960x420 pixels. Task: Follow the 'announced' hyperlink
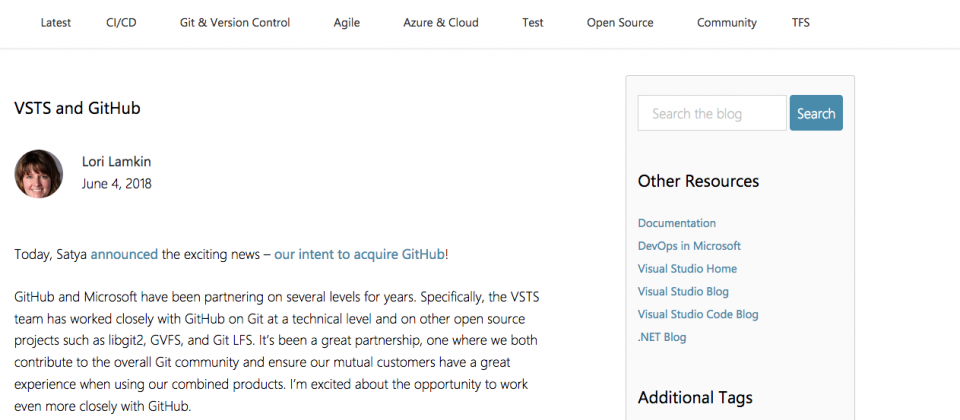124,254
